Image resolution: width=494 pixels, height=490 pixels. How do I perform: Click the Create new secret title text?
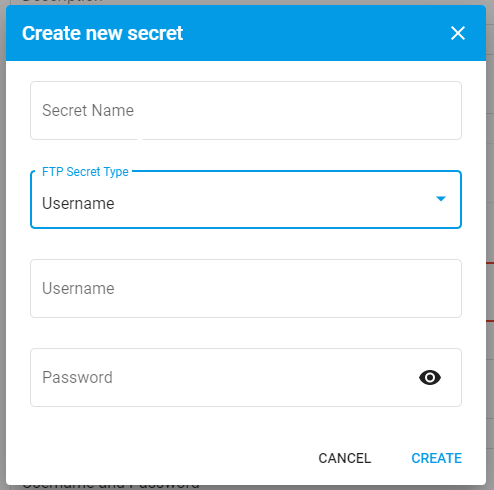(x=102, y=33)
